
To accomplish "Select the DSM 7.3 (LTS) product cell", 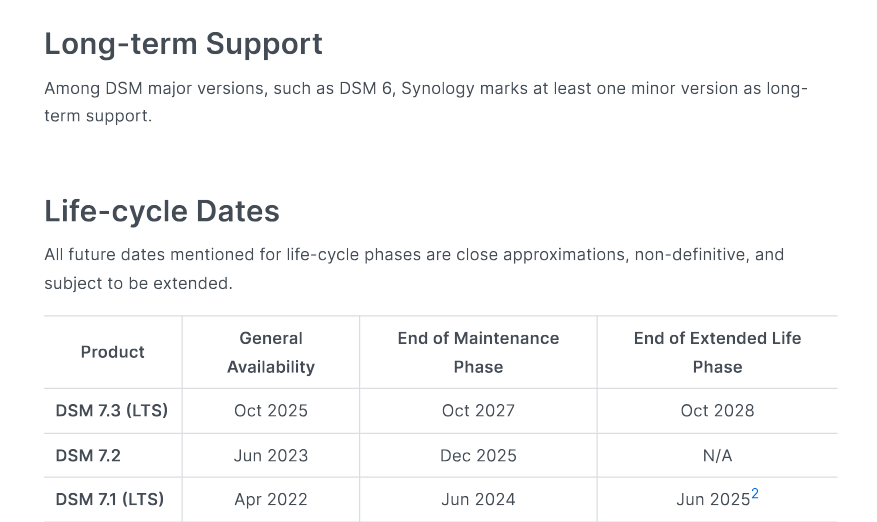I will (x=112, y=411).
